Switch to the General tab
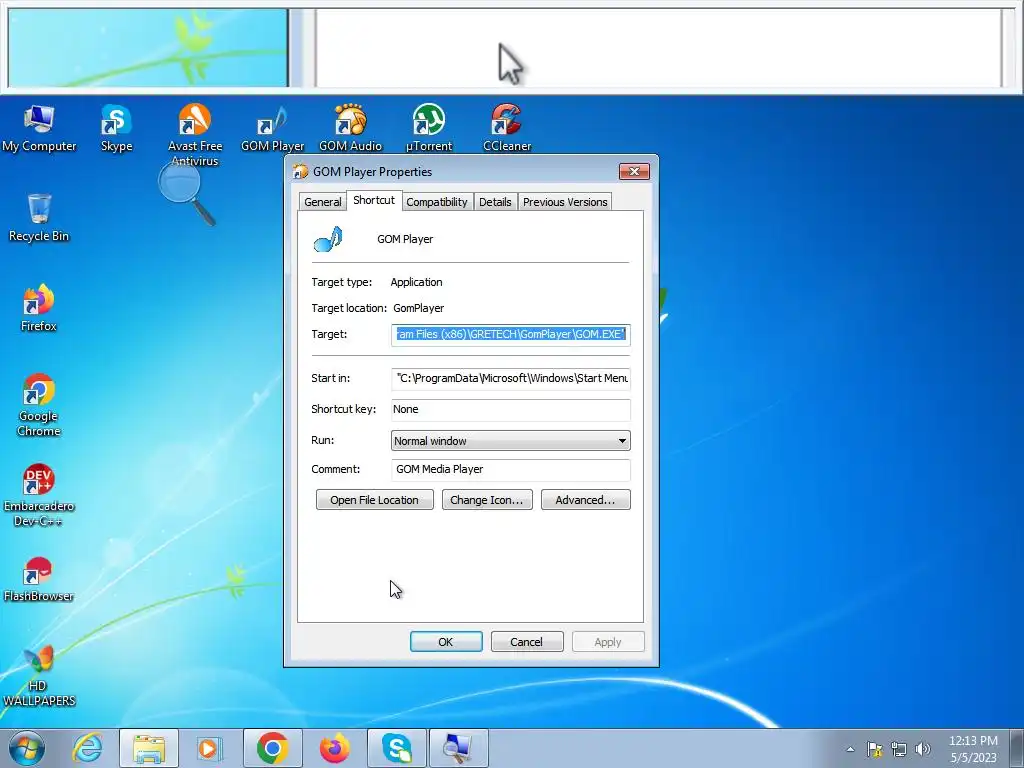Image resolution: width=1024 pixels, height=768 pixels. point(323,202)
